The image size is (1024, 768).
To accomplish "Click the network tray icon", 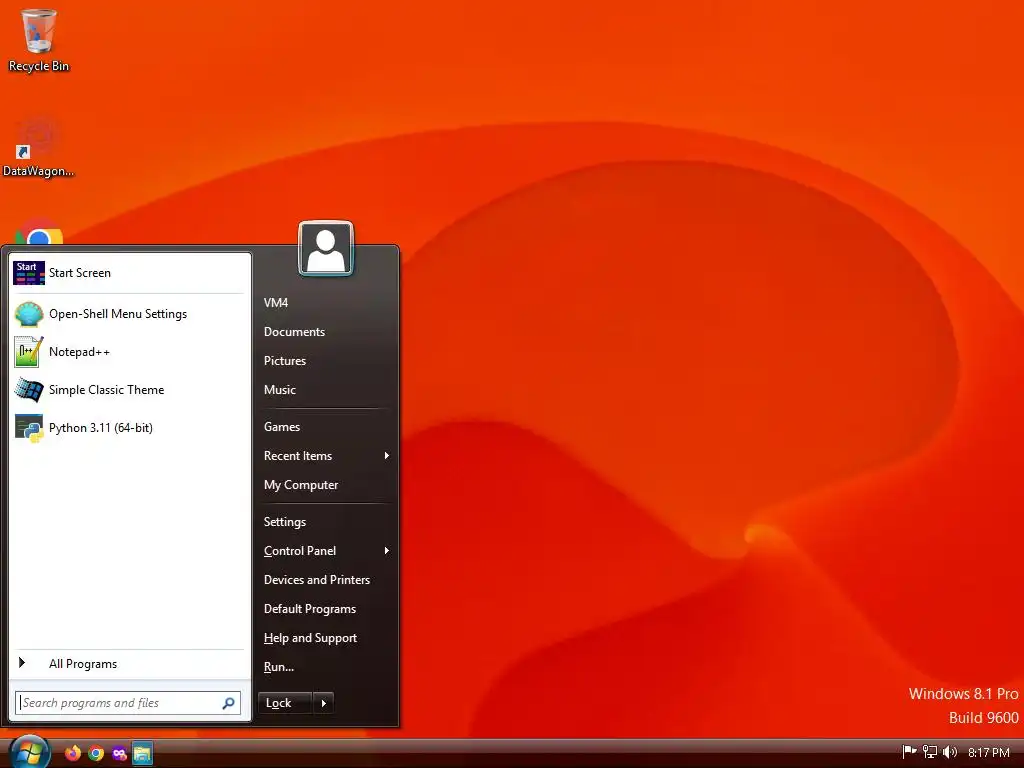I will tap(929, 752).
